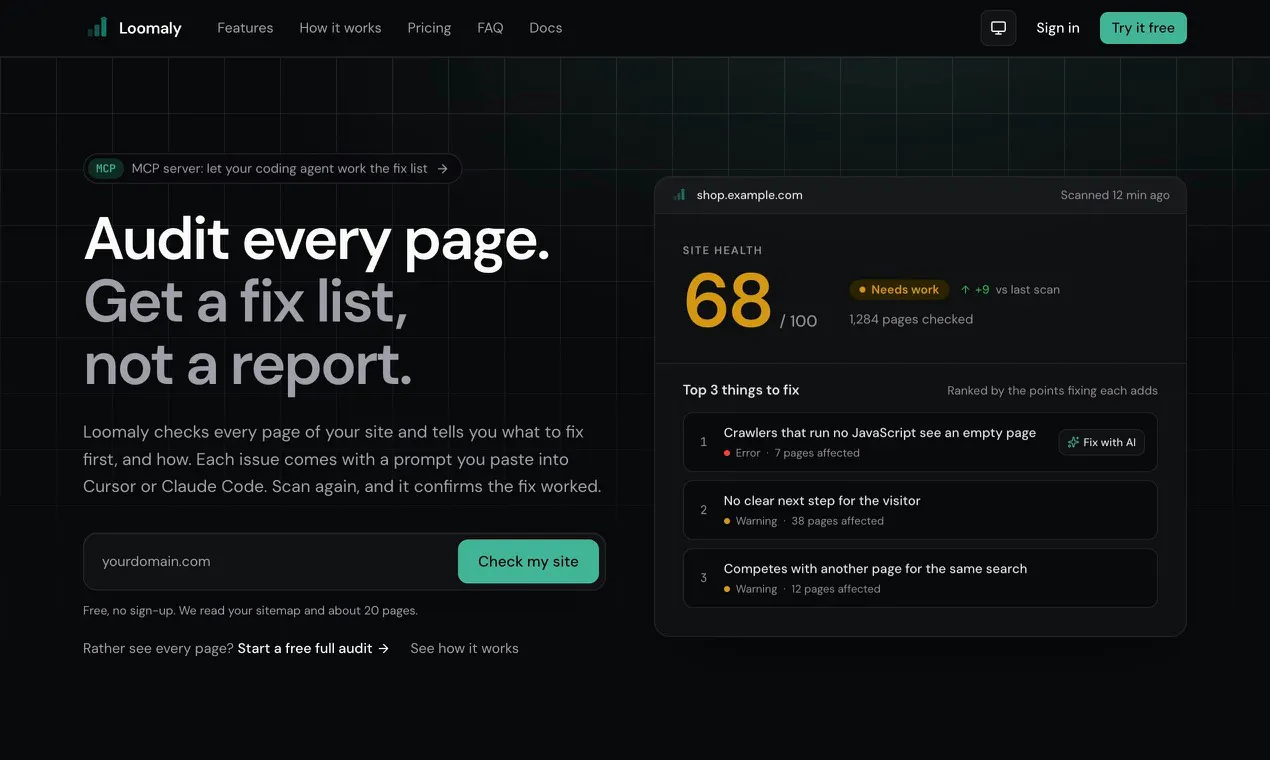1270x760 pixels.
Task: Open the Competes with another page issue
Action: pyautogui.click(x=920, y=578)
